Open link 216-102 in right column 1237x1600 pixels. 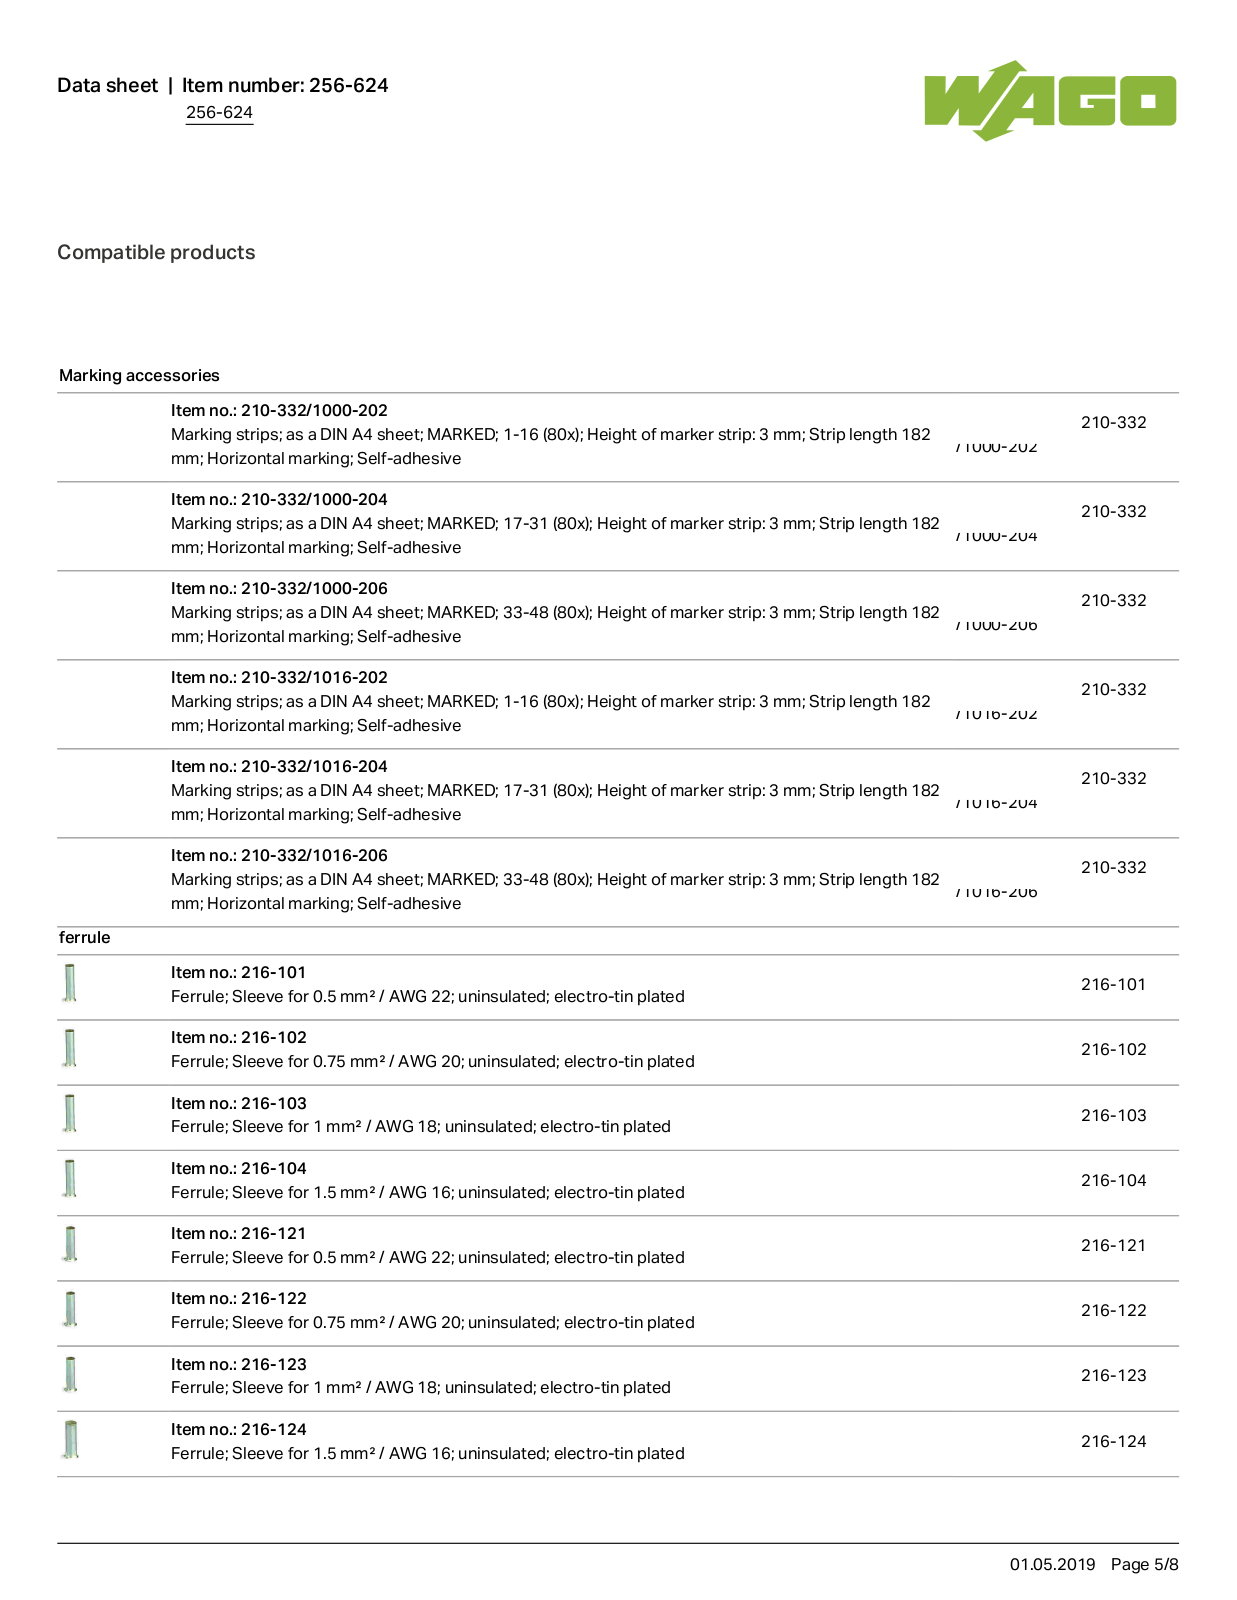point(1113,1049)
